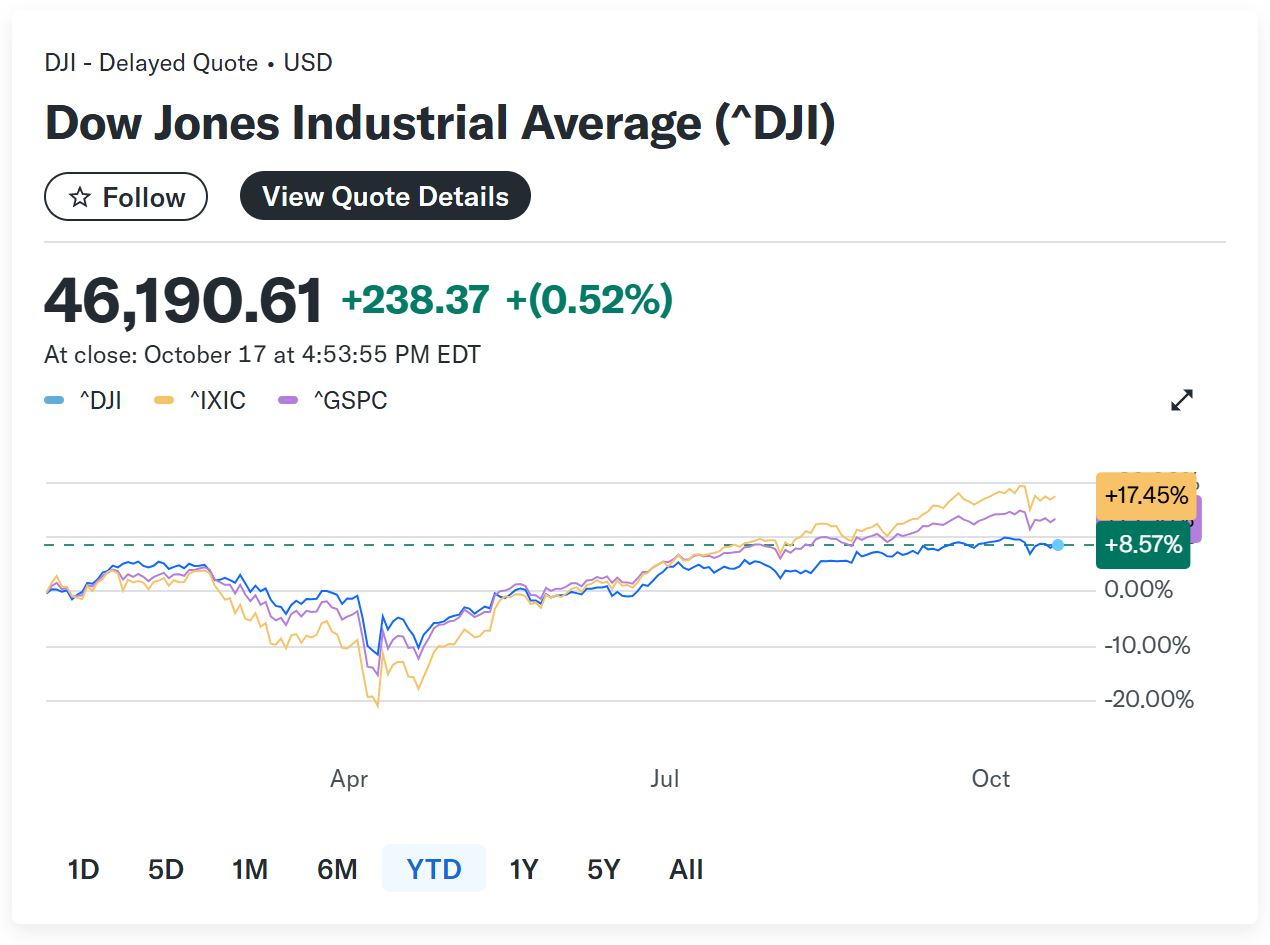The image size is (1270, 945).
Task: Expand the chart to full screen
Action: tap(1182, 401)
